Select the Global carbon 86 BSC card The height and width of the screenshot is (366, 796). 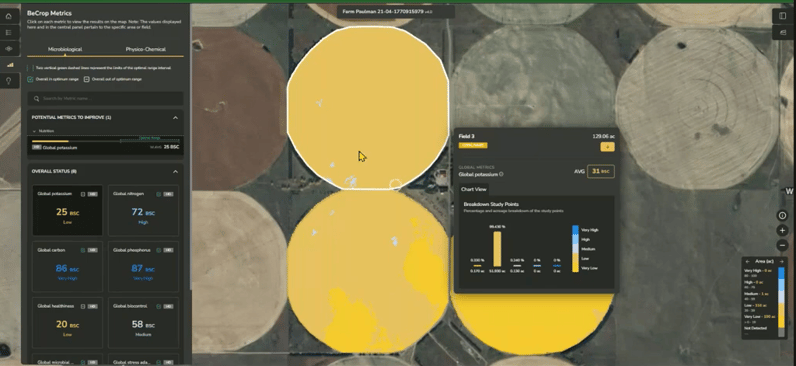click(68, 267)
